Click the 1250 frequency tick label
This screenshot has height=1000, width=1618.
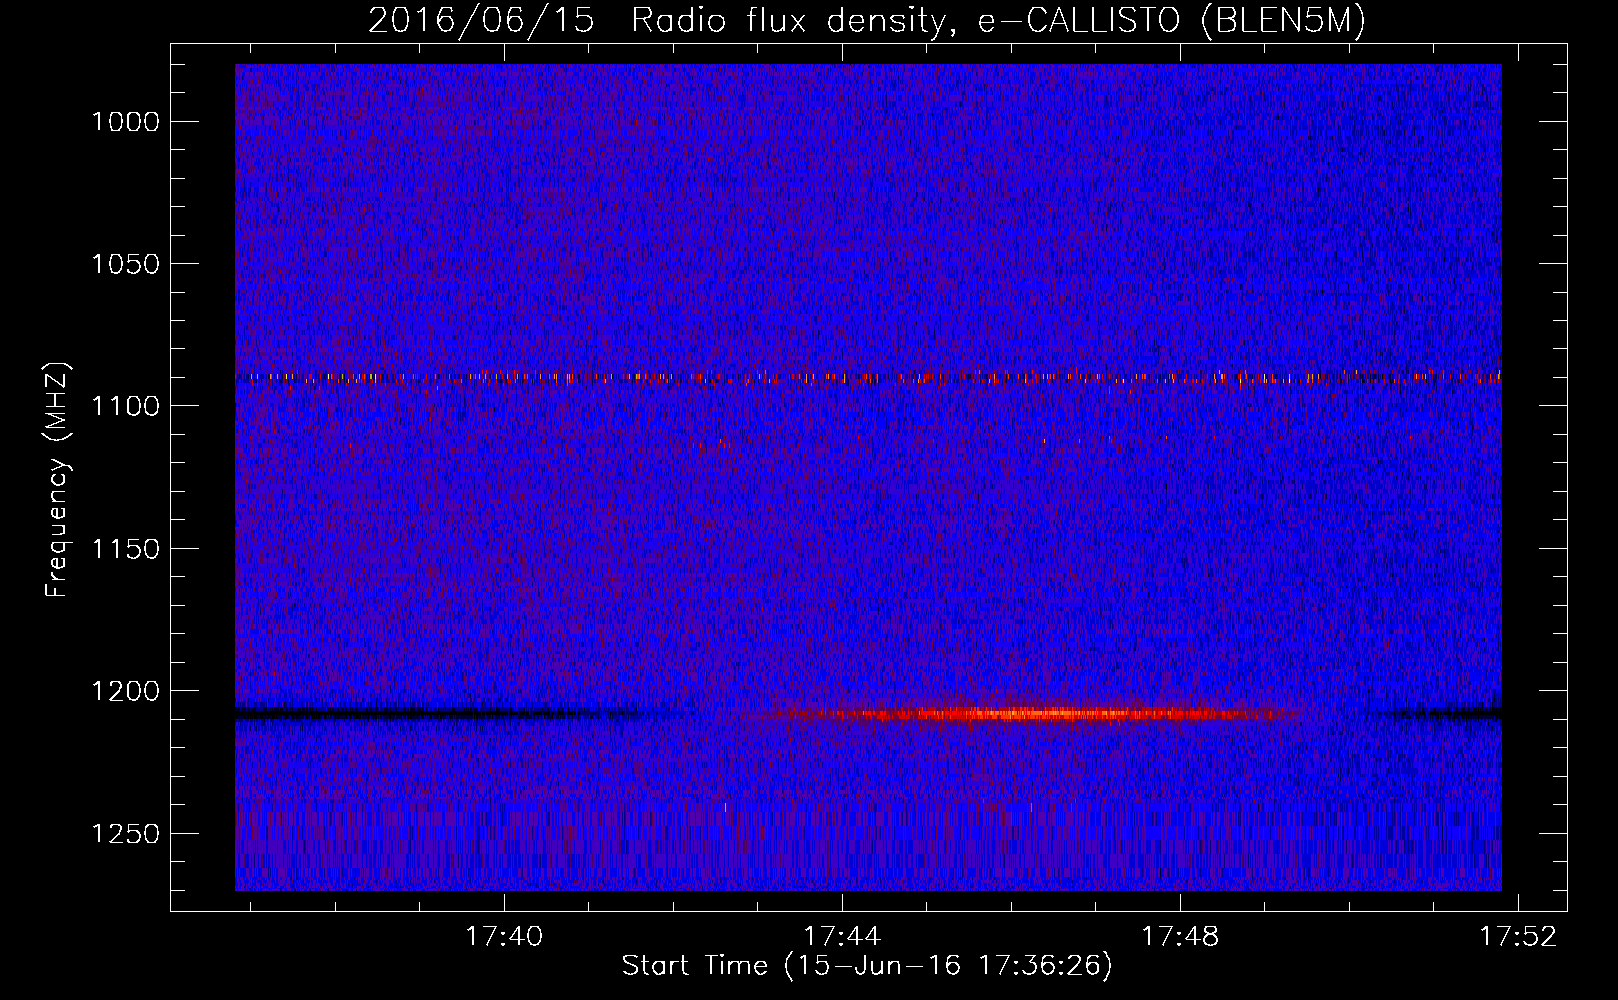(125, 834)
